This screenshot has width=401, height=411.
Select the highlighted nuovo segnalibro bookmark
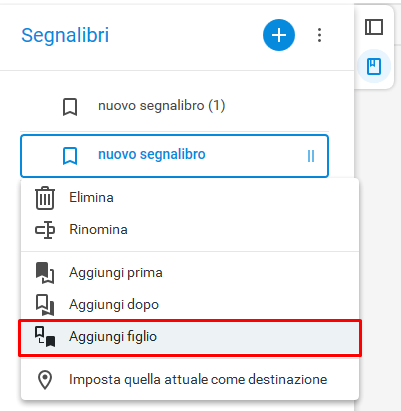174,156
